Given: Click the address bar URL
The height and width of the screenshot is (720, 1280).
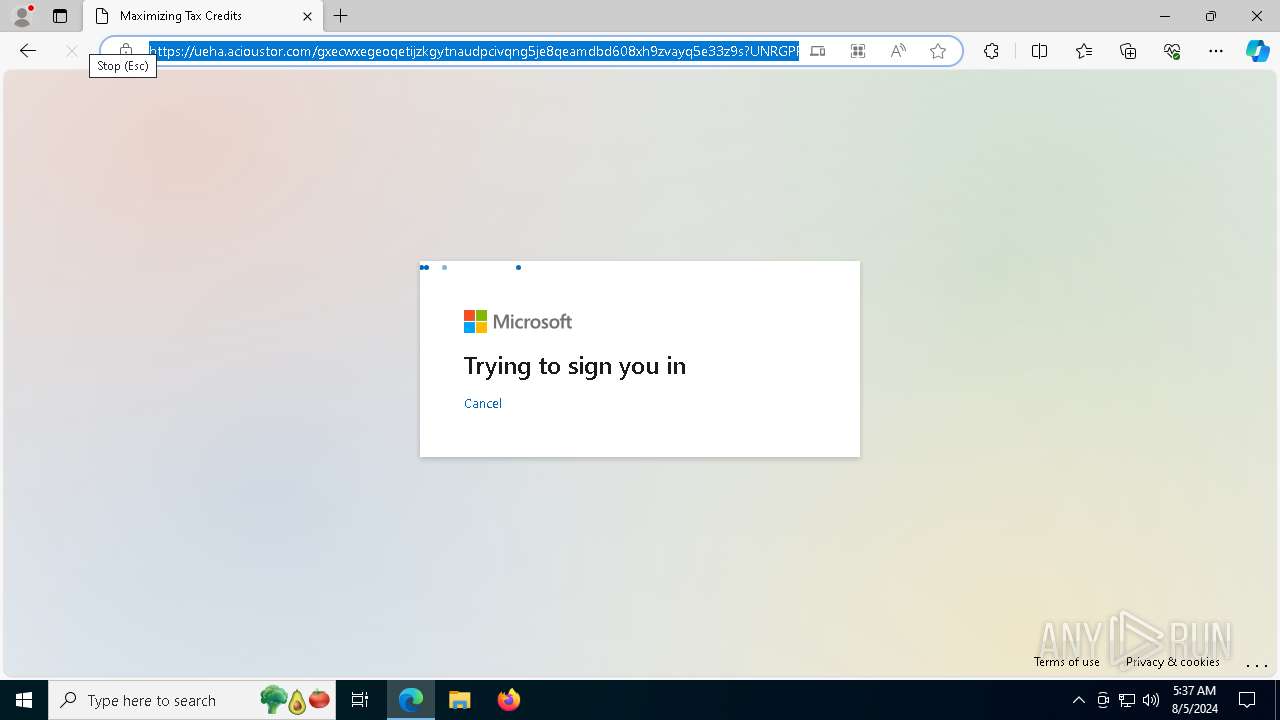Looking at the screenshot, I should pyautogui.click(x=474, y=51).
